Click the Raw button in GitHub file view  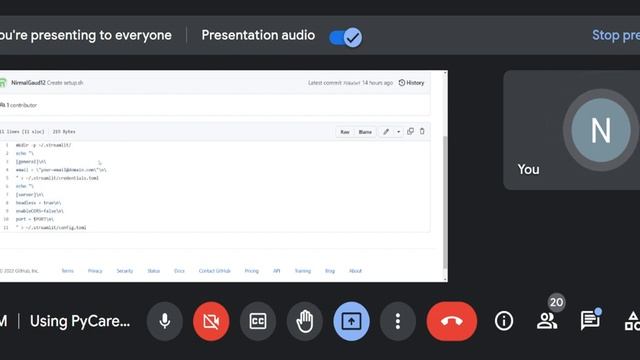coord(345,132)
